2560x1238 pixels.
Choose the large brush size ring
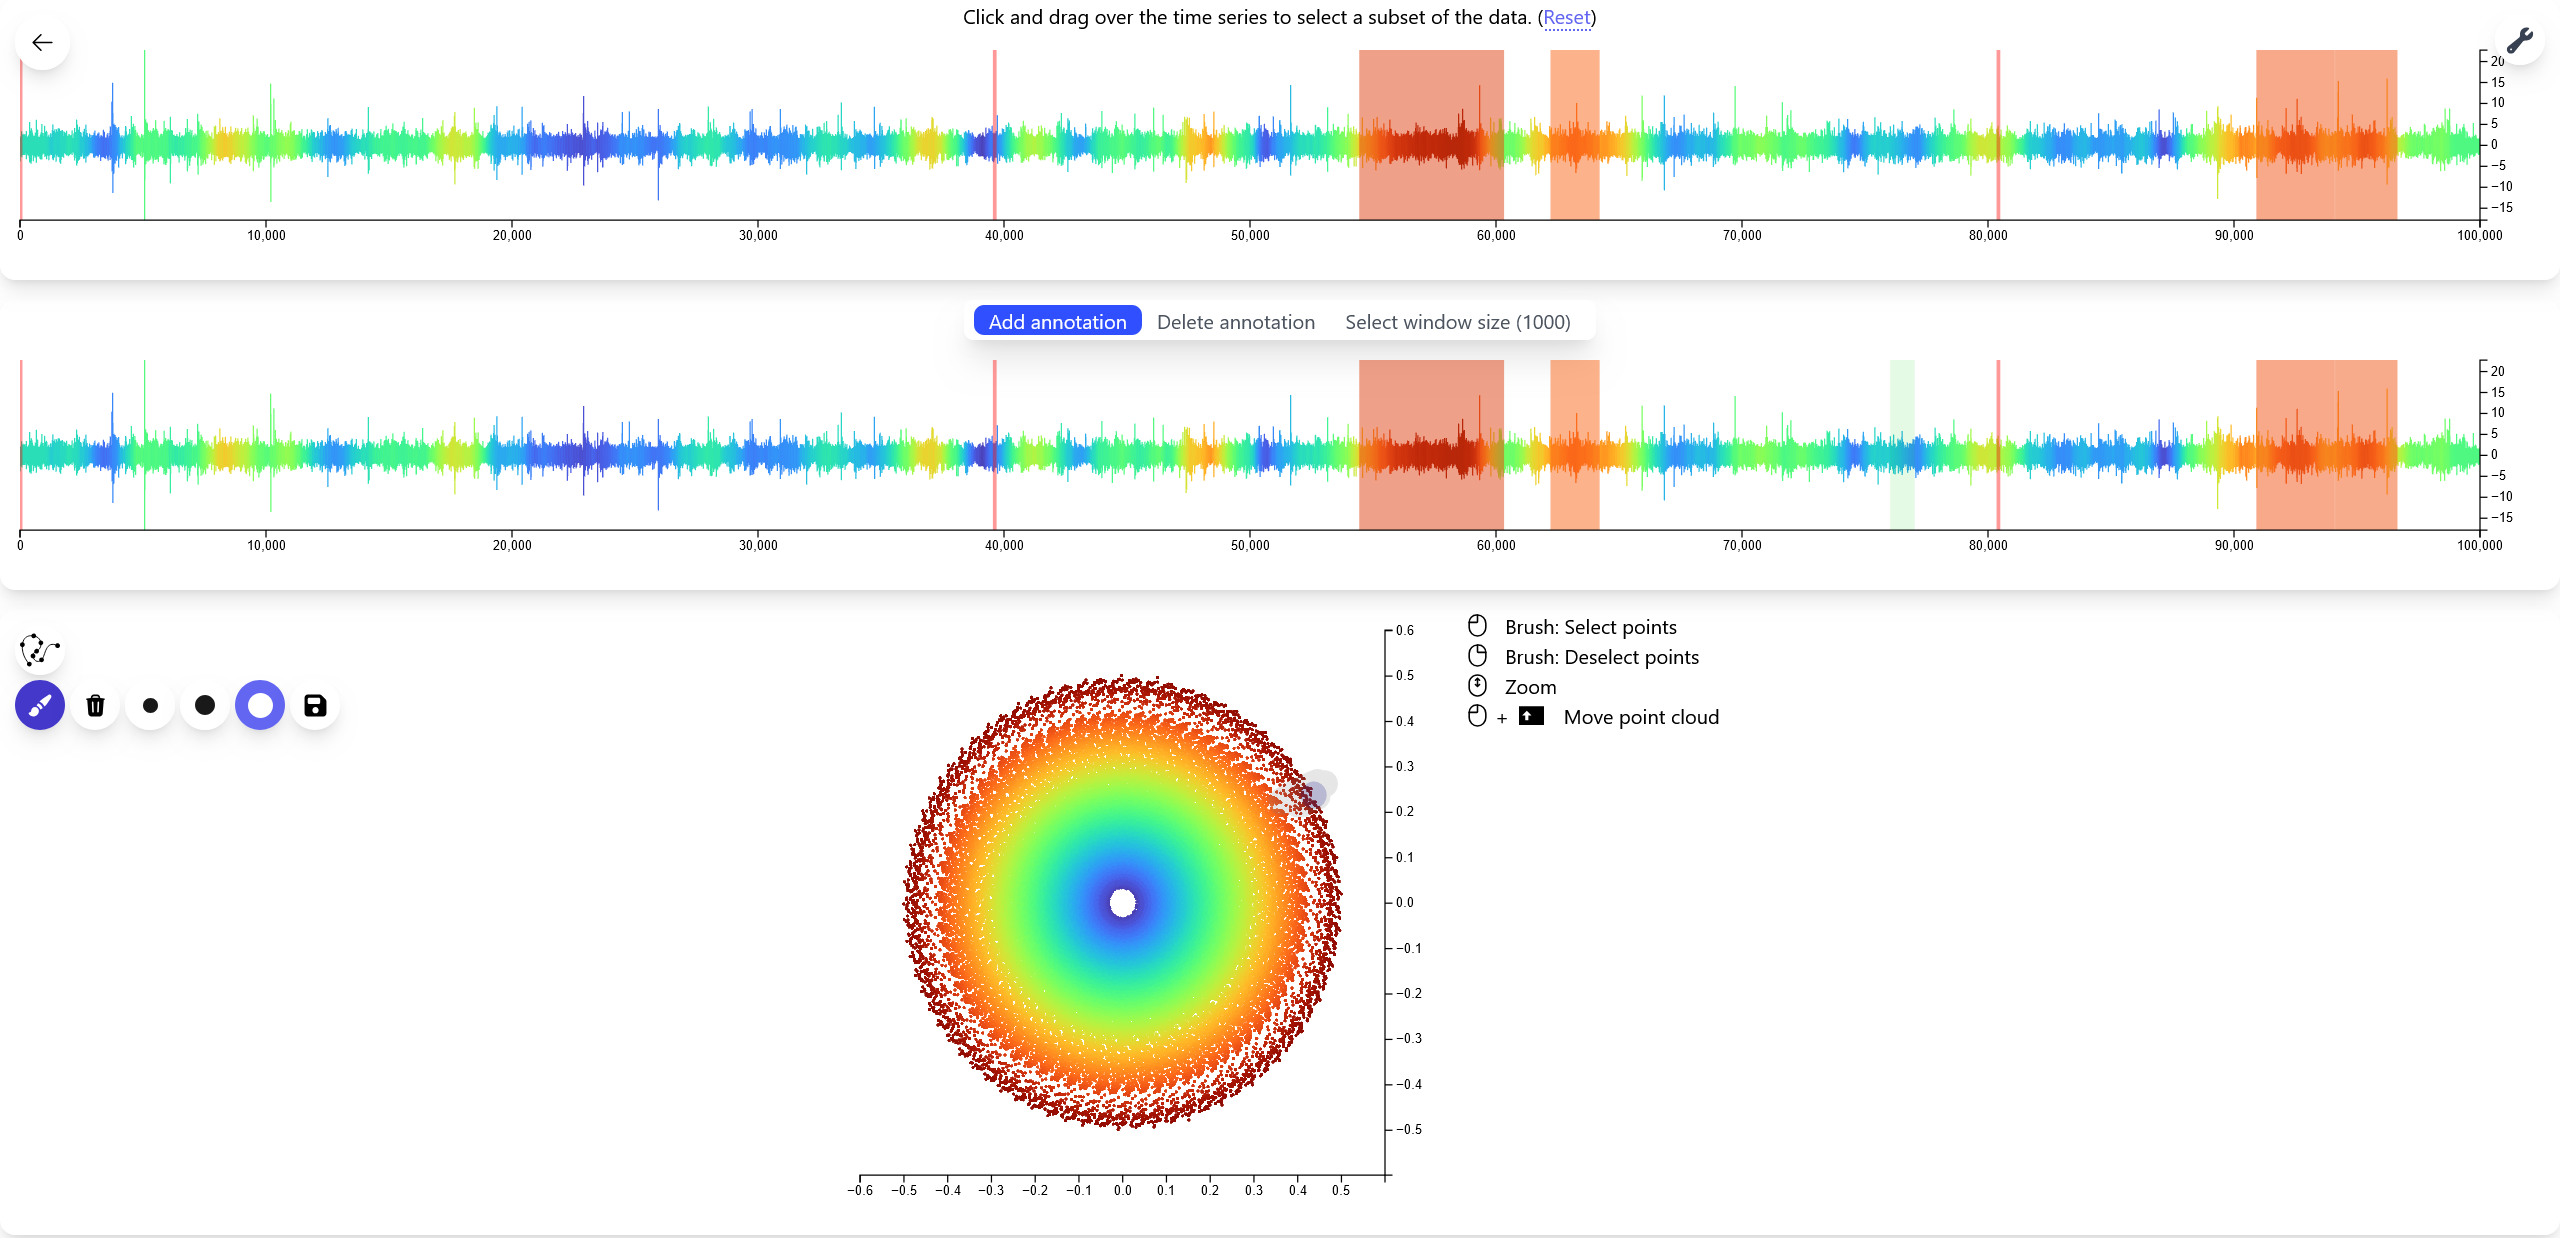pyautogui.click(x=260, y=706)
